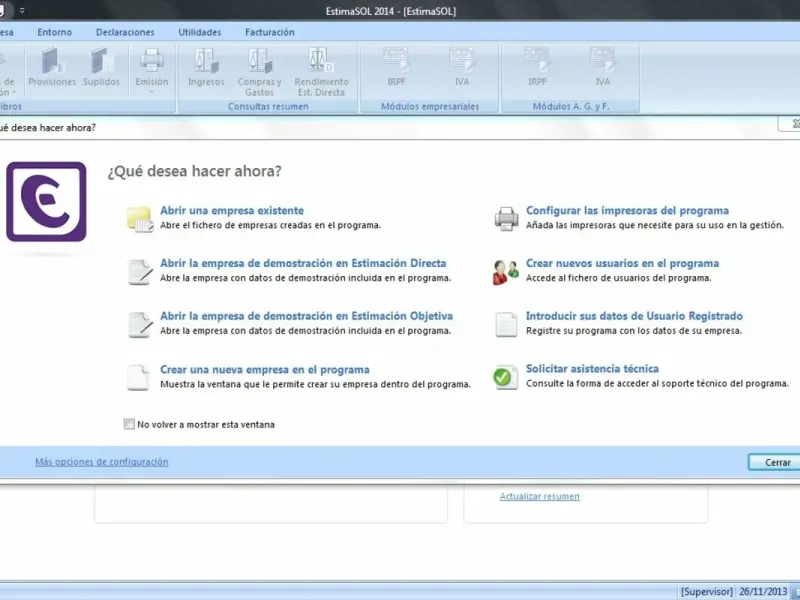Switch to the Utilidades tab

pyautogui.click(x=199, y=32)
